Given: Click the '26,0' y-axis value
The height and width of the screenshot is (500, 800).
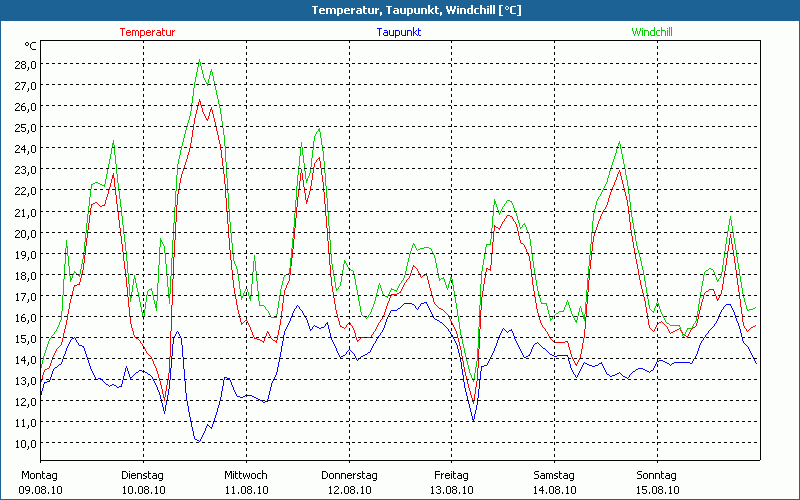Looking at the screenshot, I should (26, 107).
